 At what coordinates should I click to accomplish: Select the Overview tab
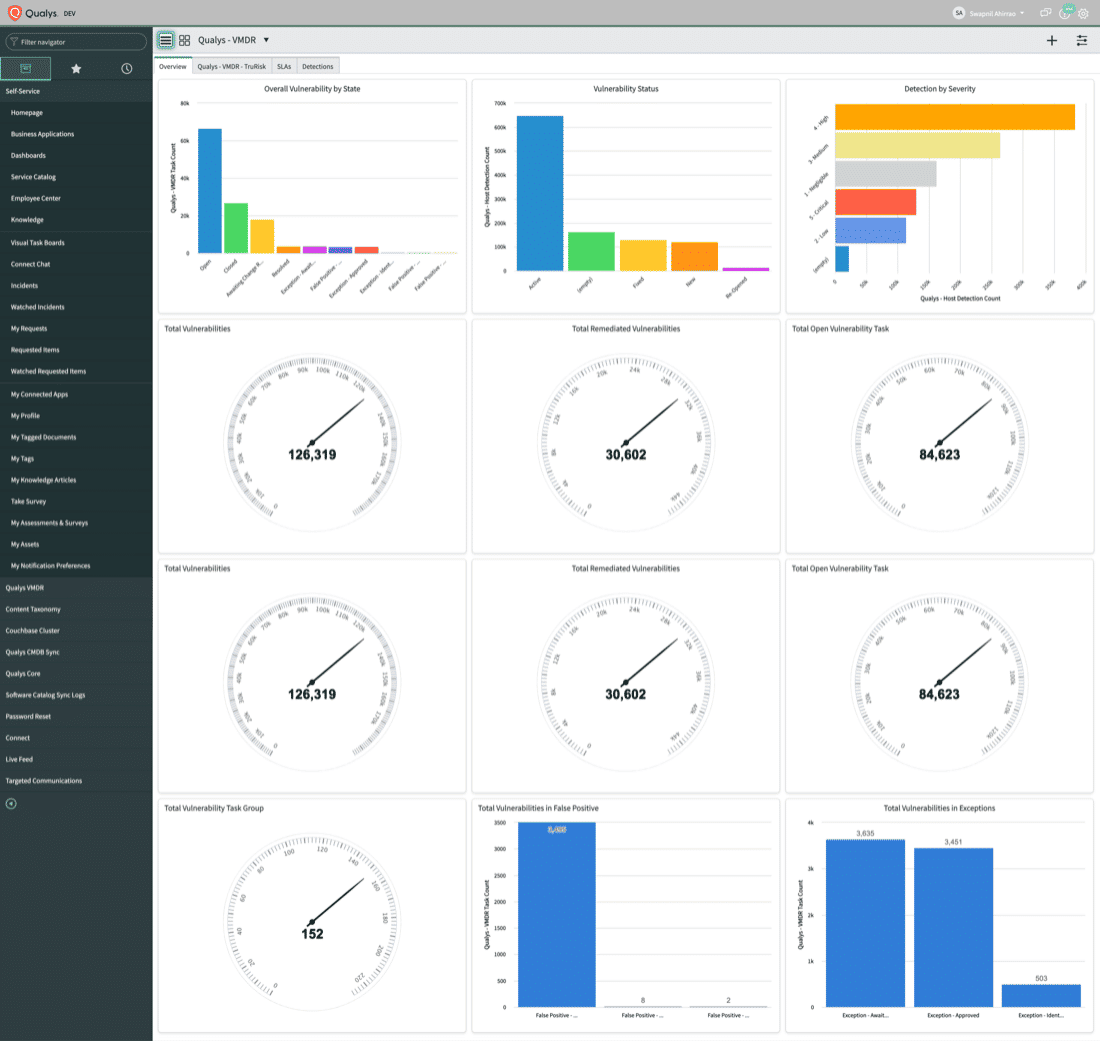[173, 67]
